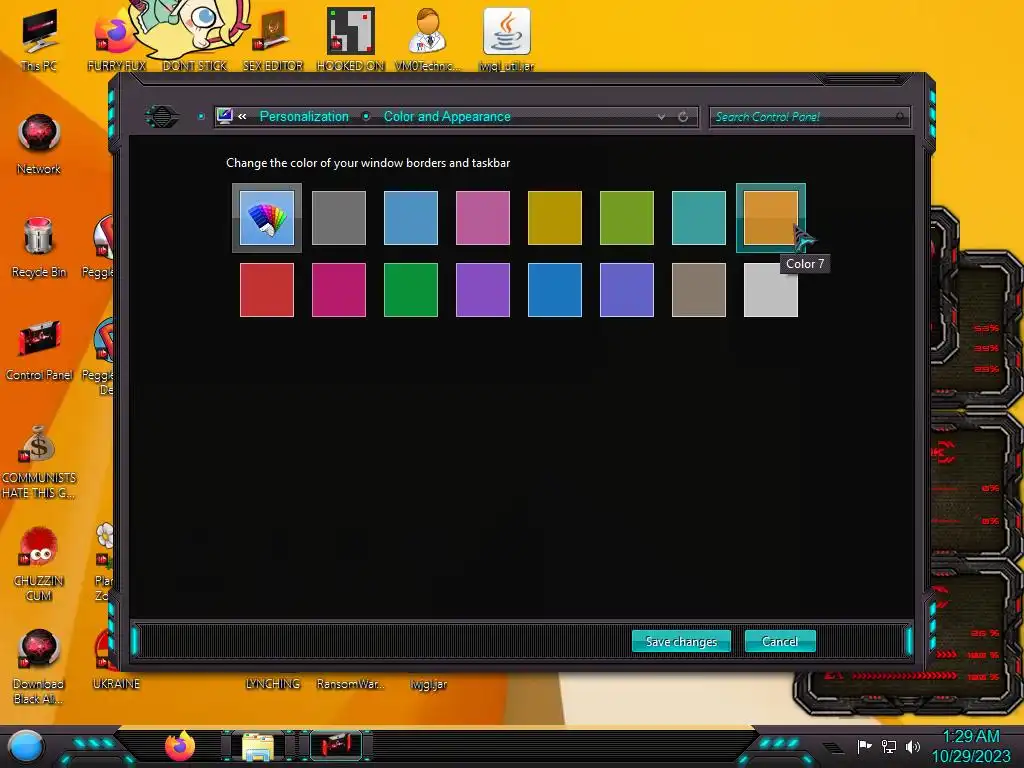Image resolution: width=1024 pixels, height=768 pixels.
Task: Click the Search Control Panel field
Action: point(810,117)
